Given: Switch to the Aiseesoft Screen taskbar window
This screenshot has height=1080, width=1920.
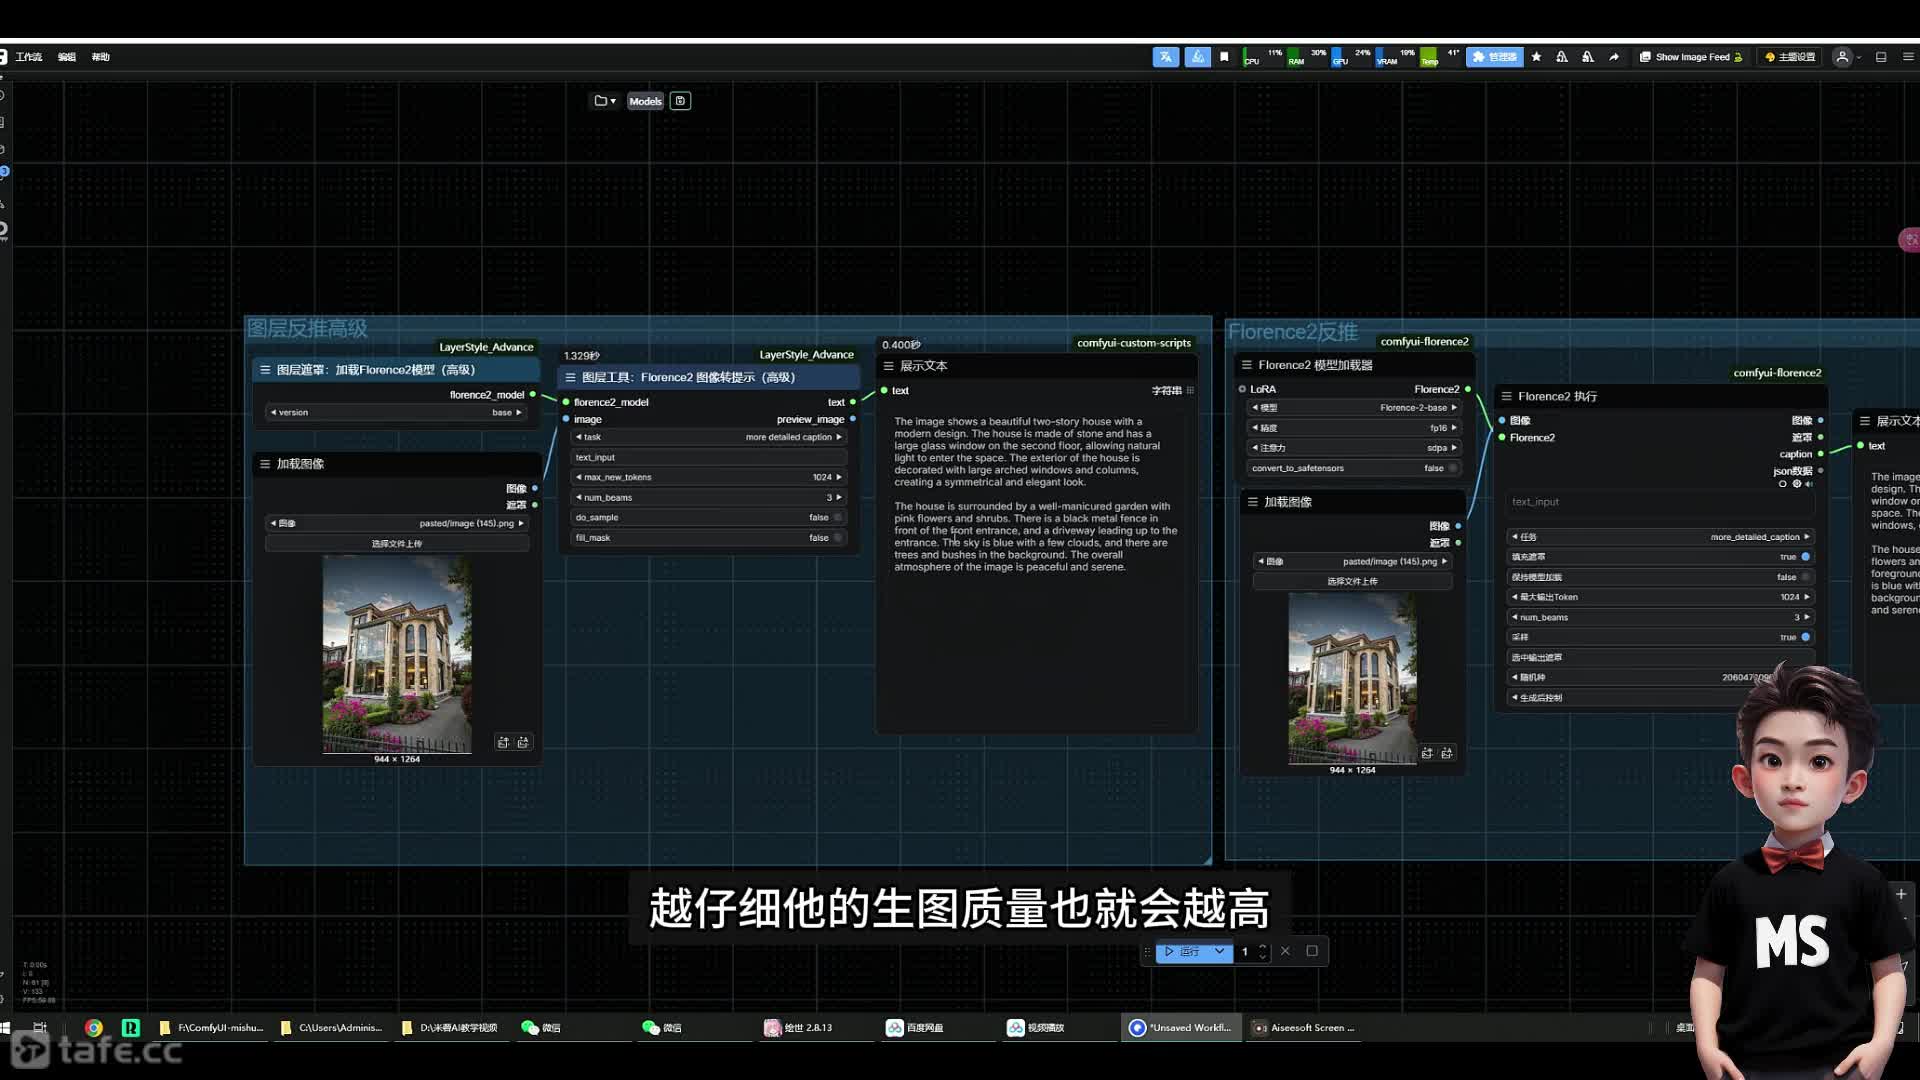Looking at the screenshot, I should tap(1304, 1028).
